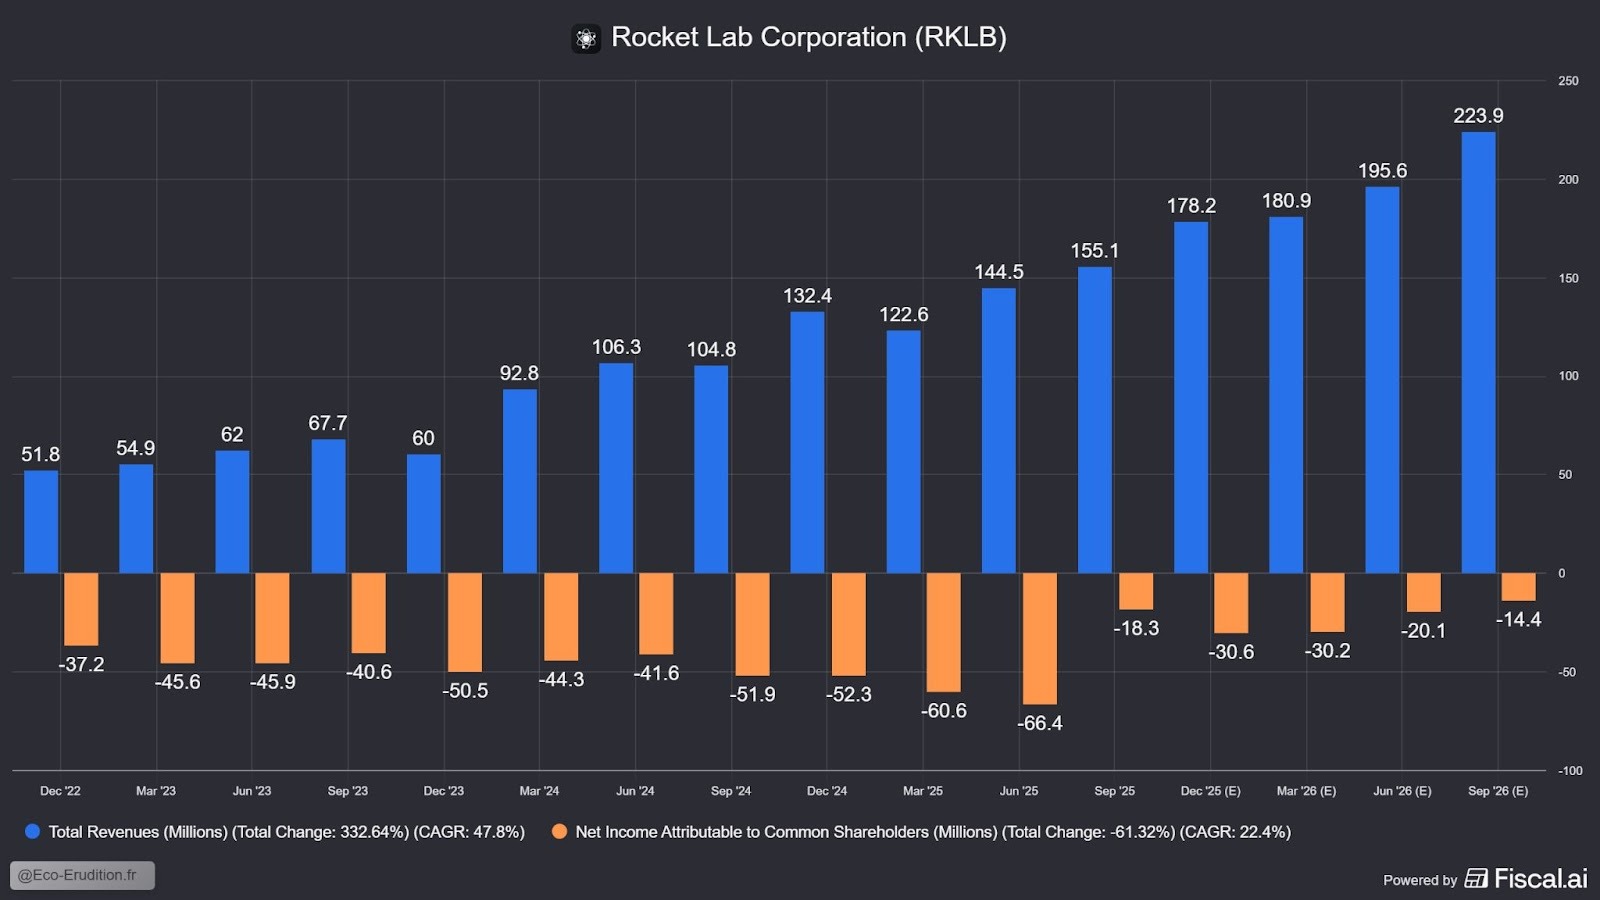
Task: Click the "Jun '25" x-axis label
Action: (x=1019, y=791)
